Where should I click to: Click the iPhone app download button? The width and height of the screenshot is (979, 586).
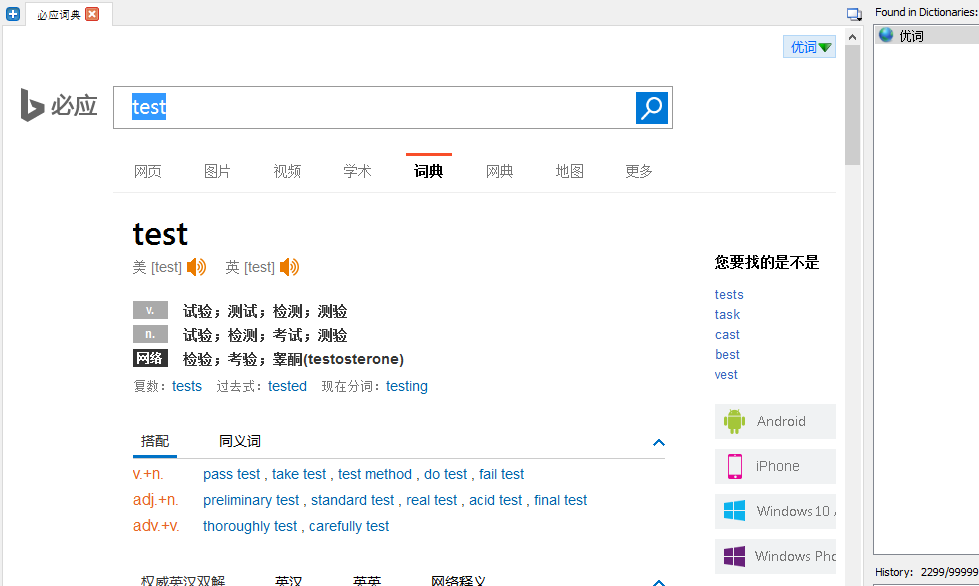tap(775, 466)
